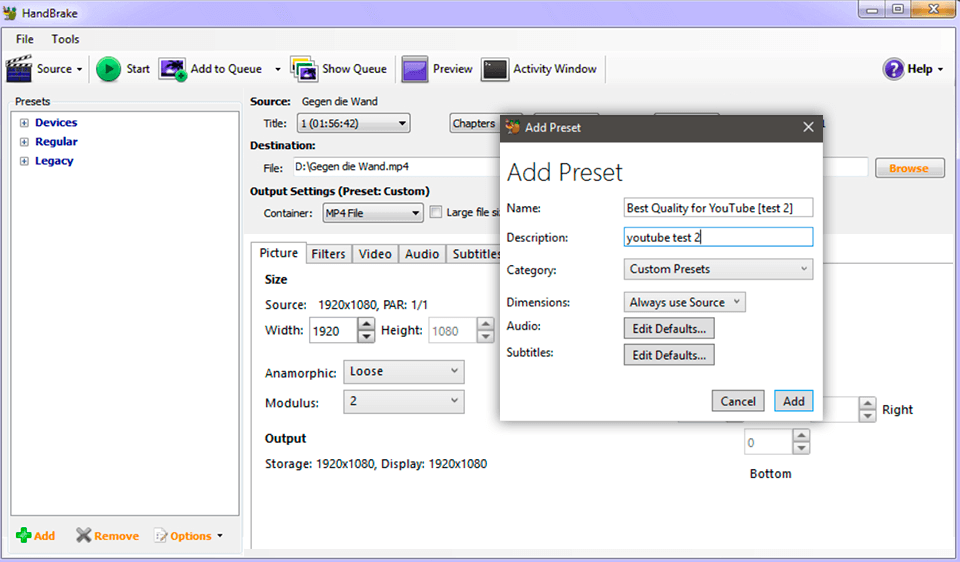Open the Show Queue icon
The image size is (960, 562).
pos(304,69)
